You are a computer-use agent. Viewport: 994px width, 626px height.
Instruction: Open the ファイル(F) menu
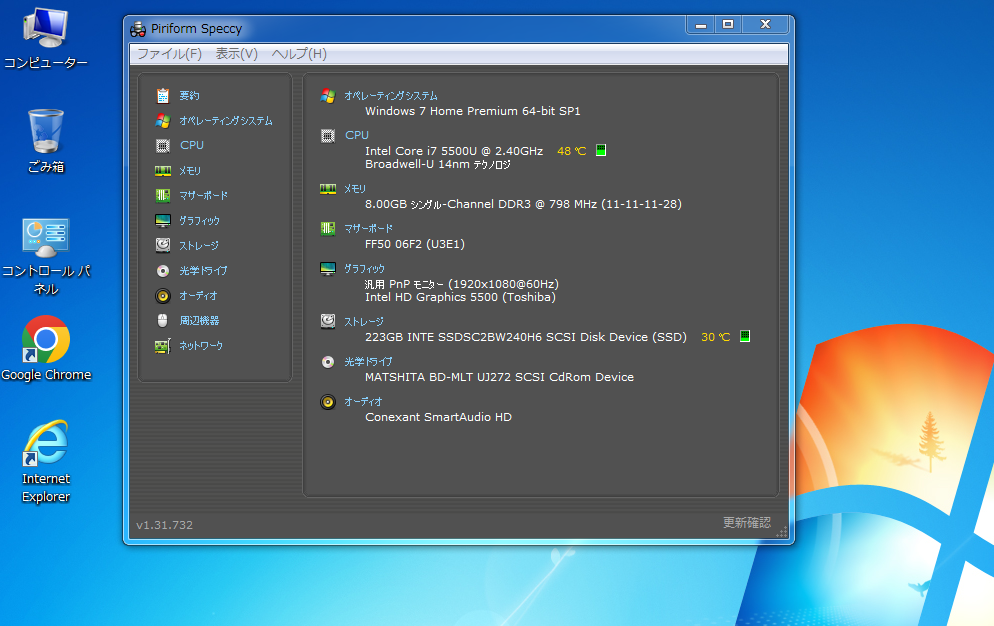169,54
